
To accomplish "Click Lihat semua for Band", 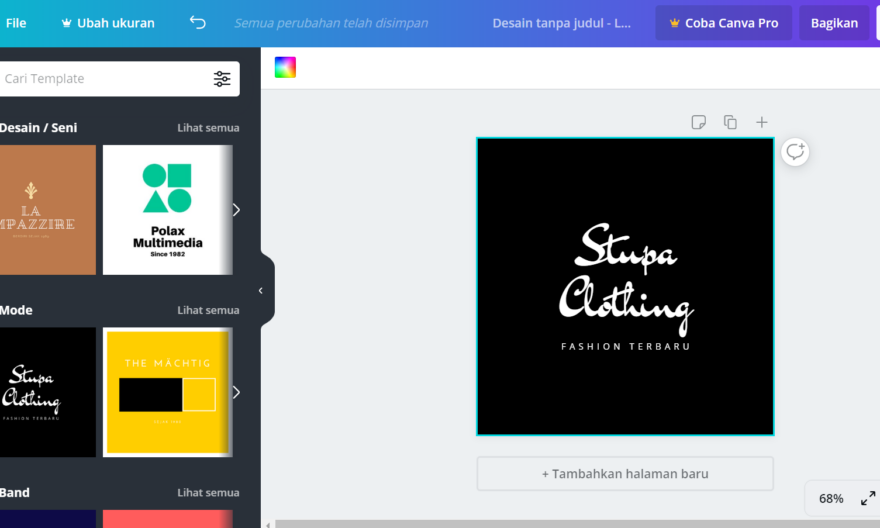I will pos(208,493).
